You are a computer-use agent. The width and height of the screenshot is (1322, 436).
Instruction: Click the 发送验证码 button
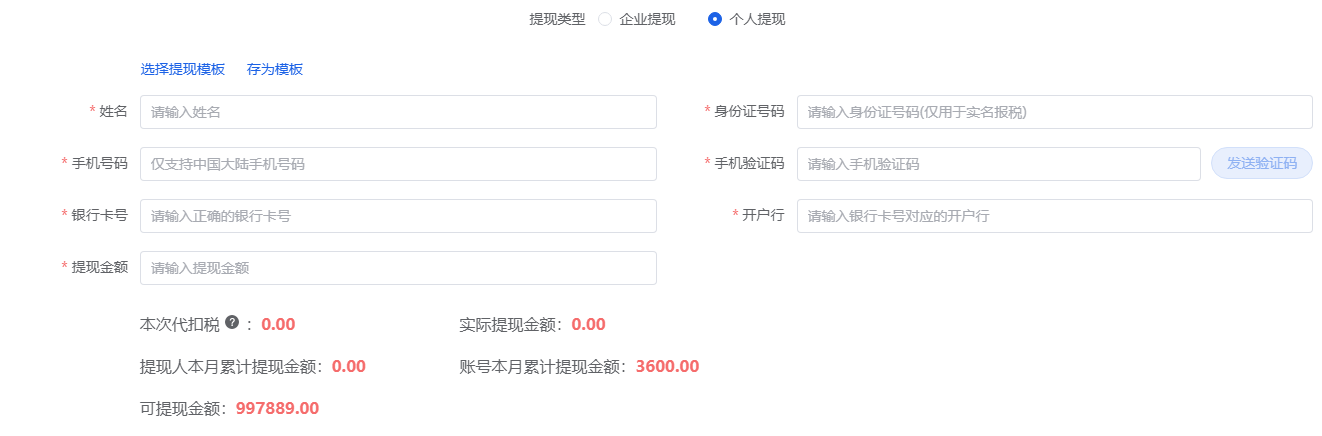[1261, 163]
